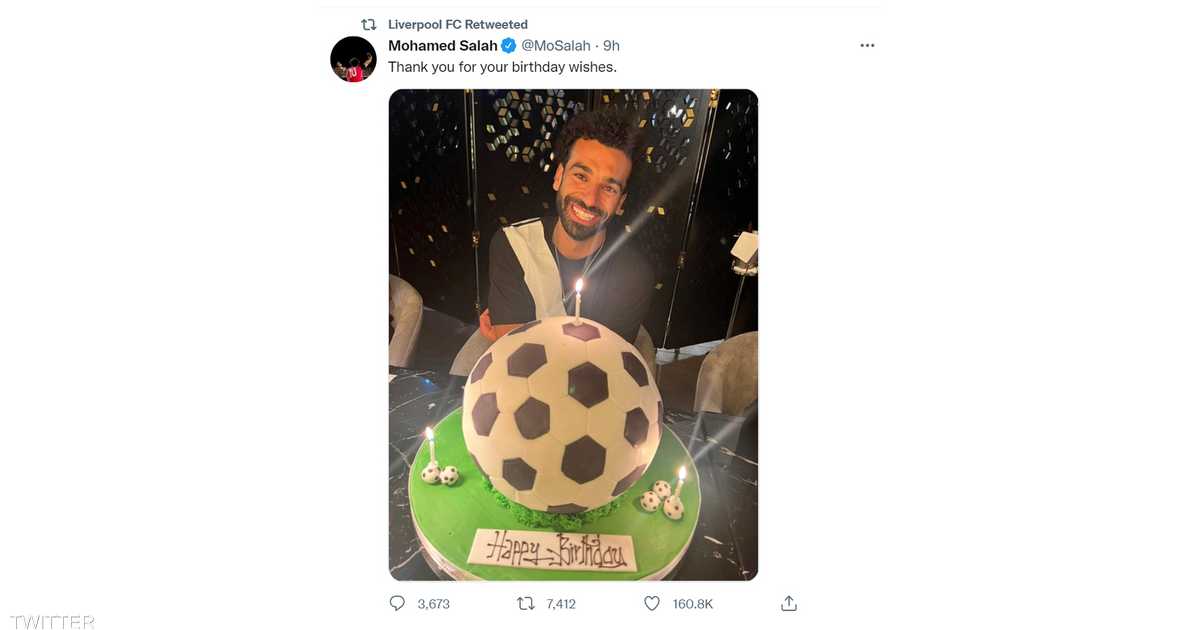Retweet using the arrows icon below photo
The image size is (1200, 630).
pyautogui.click(x=525, y=604)
